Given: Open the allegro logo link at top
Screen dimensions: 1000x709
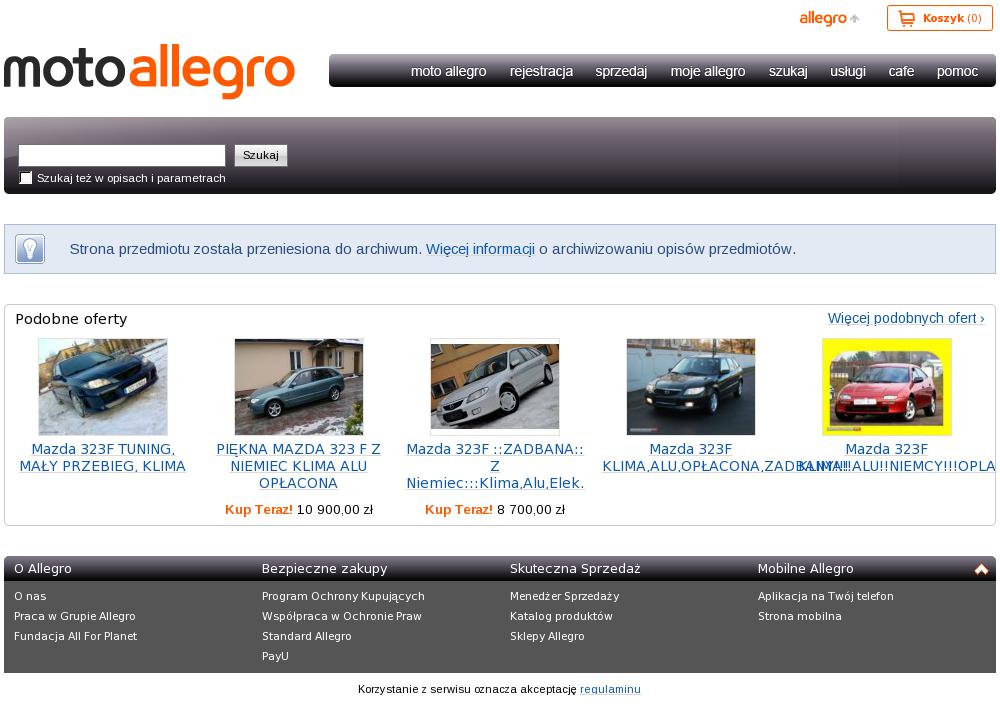Looking at the screenshot, I should tap(829, 18).
